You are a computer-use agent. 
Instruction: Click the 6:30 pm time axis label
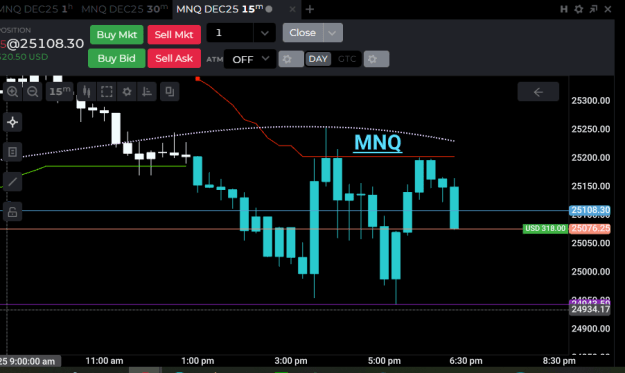[466, 361]
